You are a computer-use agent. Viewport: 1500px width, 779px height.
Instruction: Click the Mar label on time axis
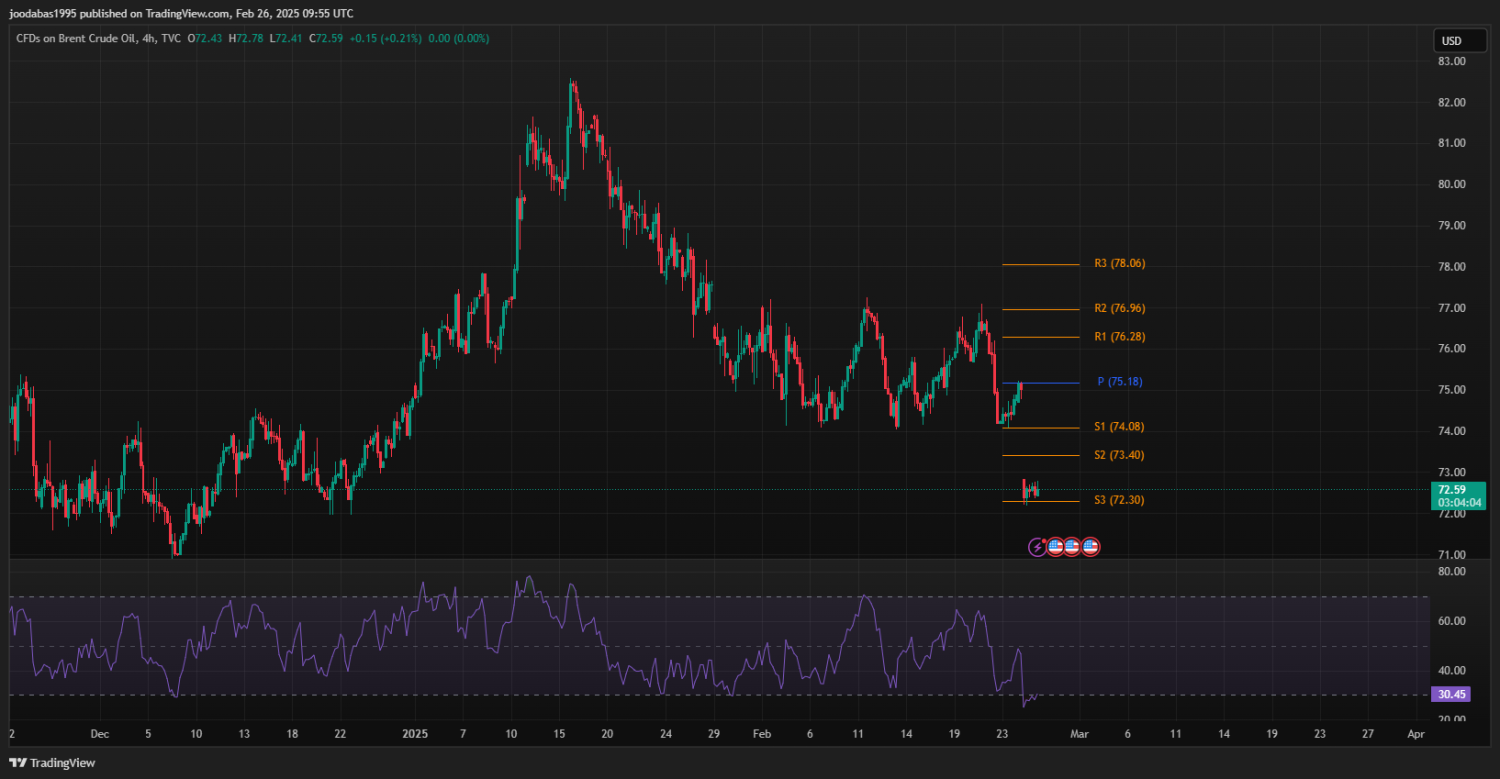(x=1078, y=733)
